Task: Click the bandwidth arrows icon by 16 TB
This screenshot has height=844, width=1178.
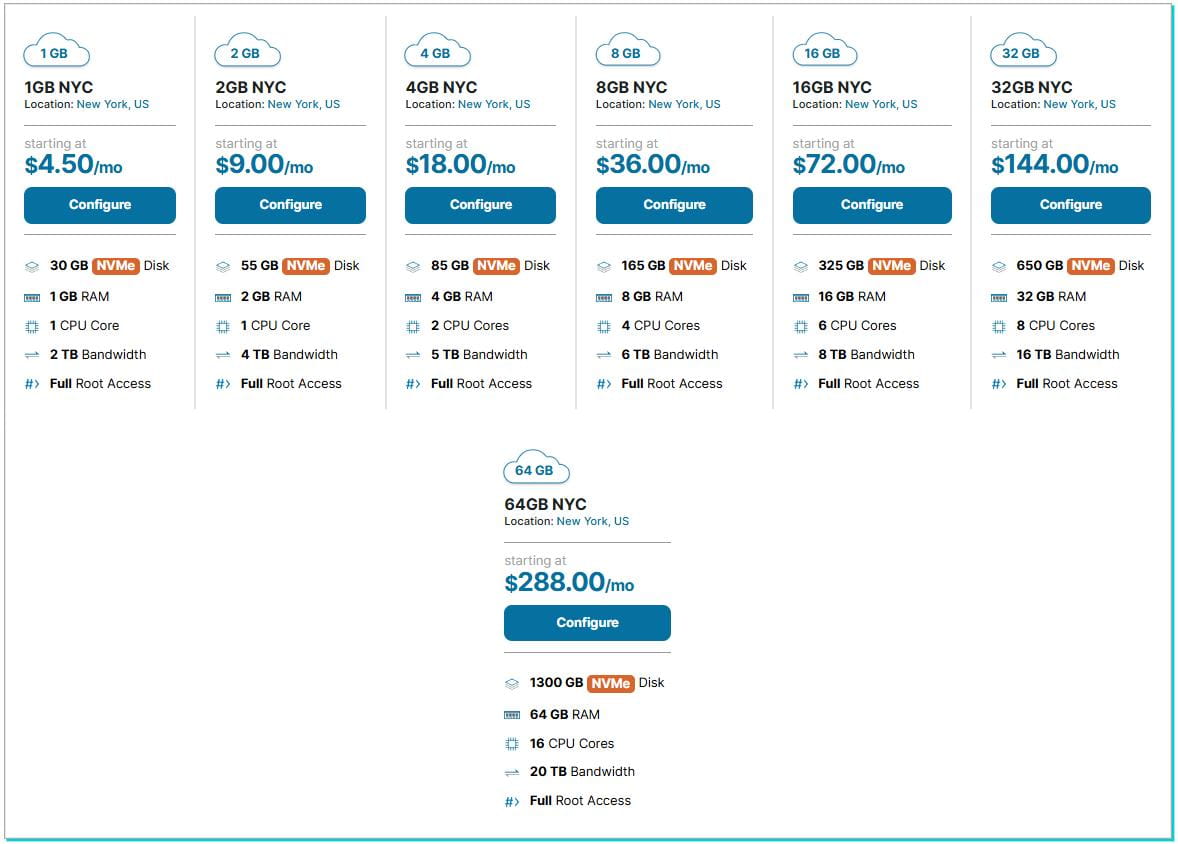Action: coord(998,355)
